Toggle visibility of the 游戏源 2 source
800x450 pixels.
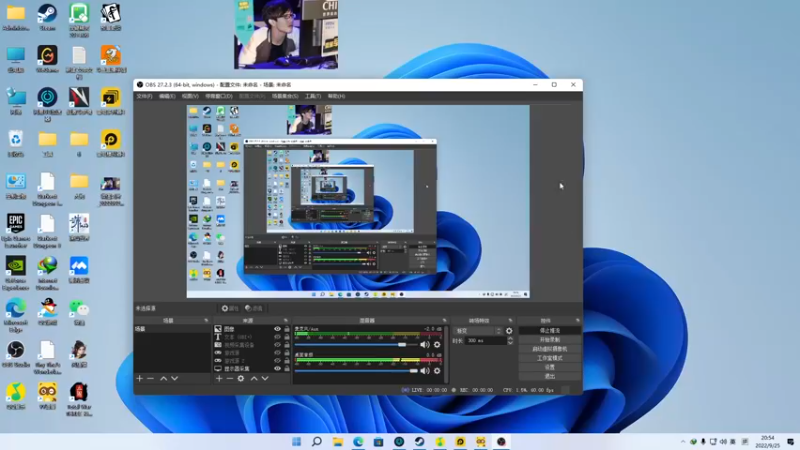(277, 361)
